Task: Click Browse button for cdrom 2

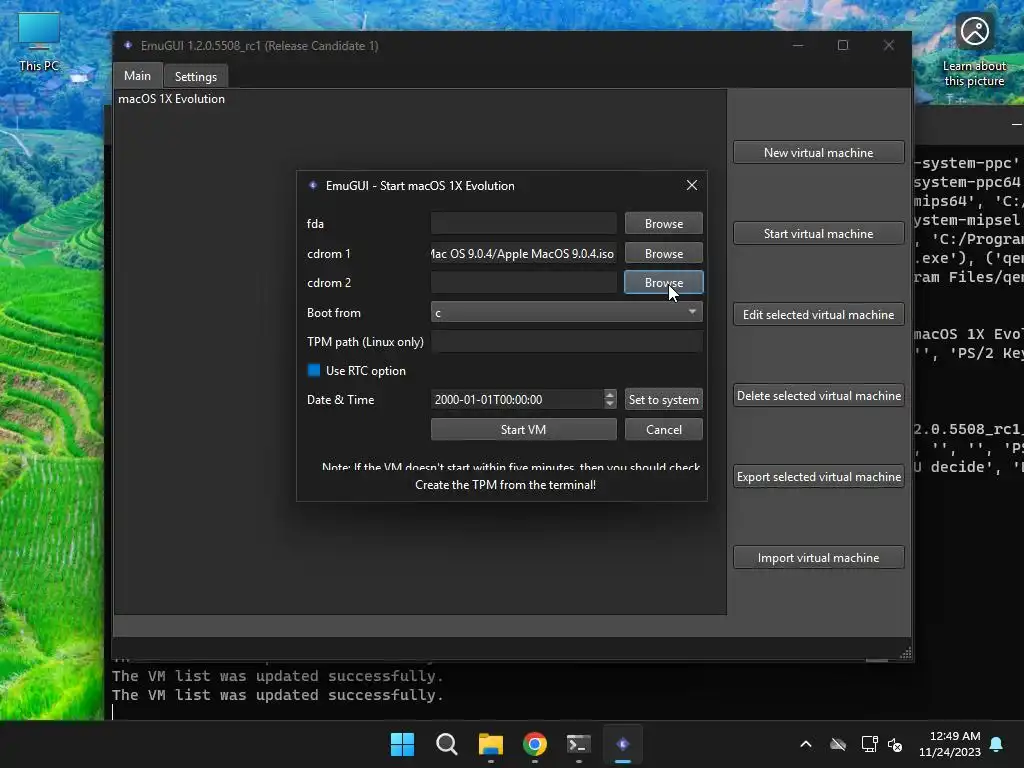Action: click(664, 282)
